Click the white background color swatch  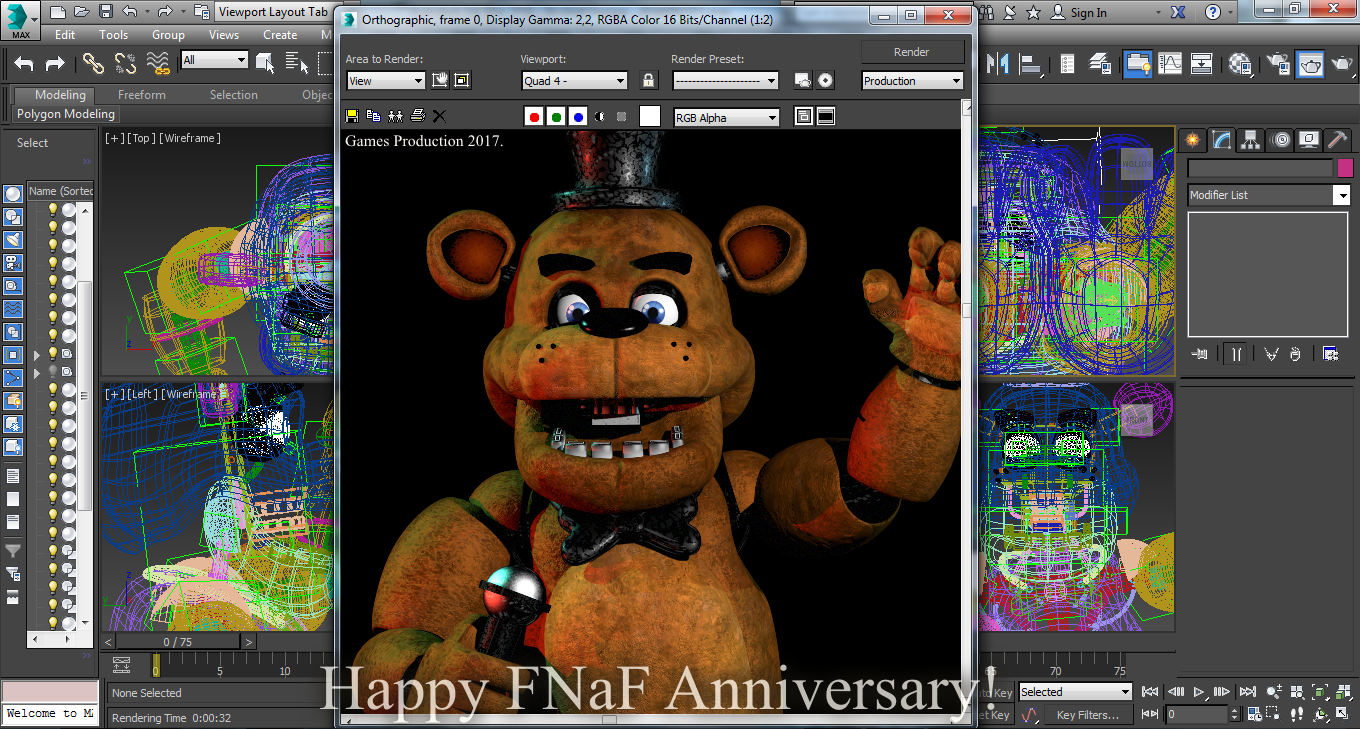tap(650, 116)
